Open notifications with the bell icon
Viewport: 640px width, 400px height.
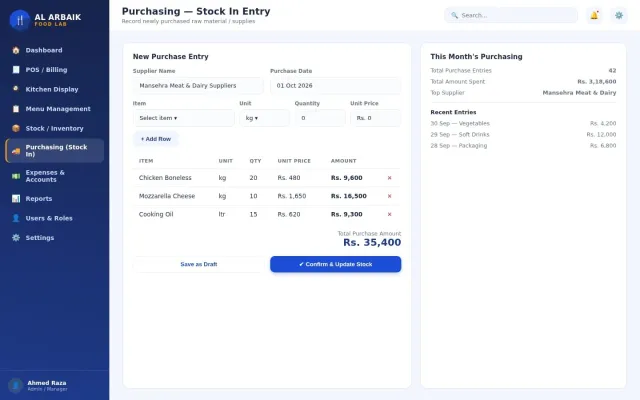(x=594, y=16)
